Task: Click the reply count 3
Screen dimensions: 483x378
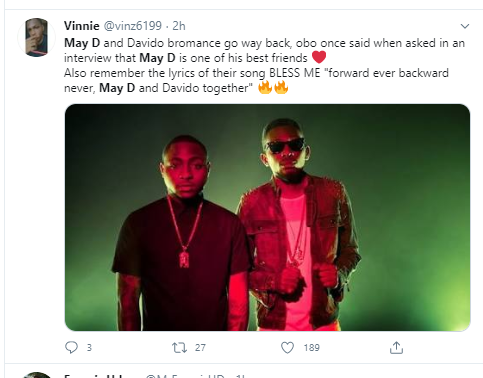Action: (x=89, y=348)
